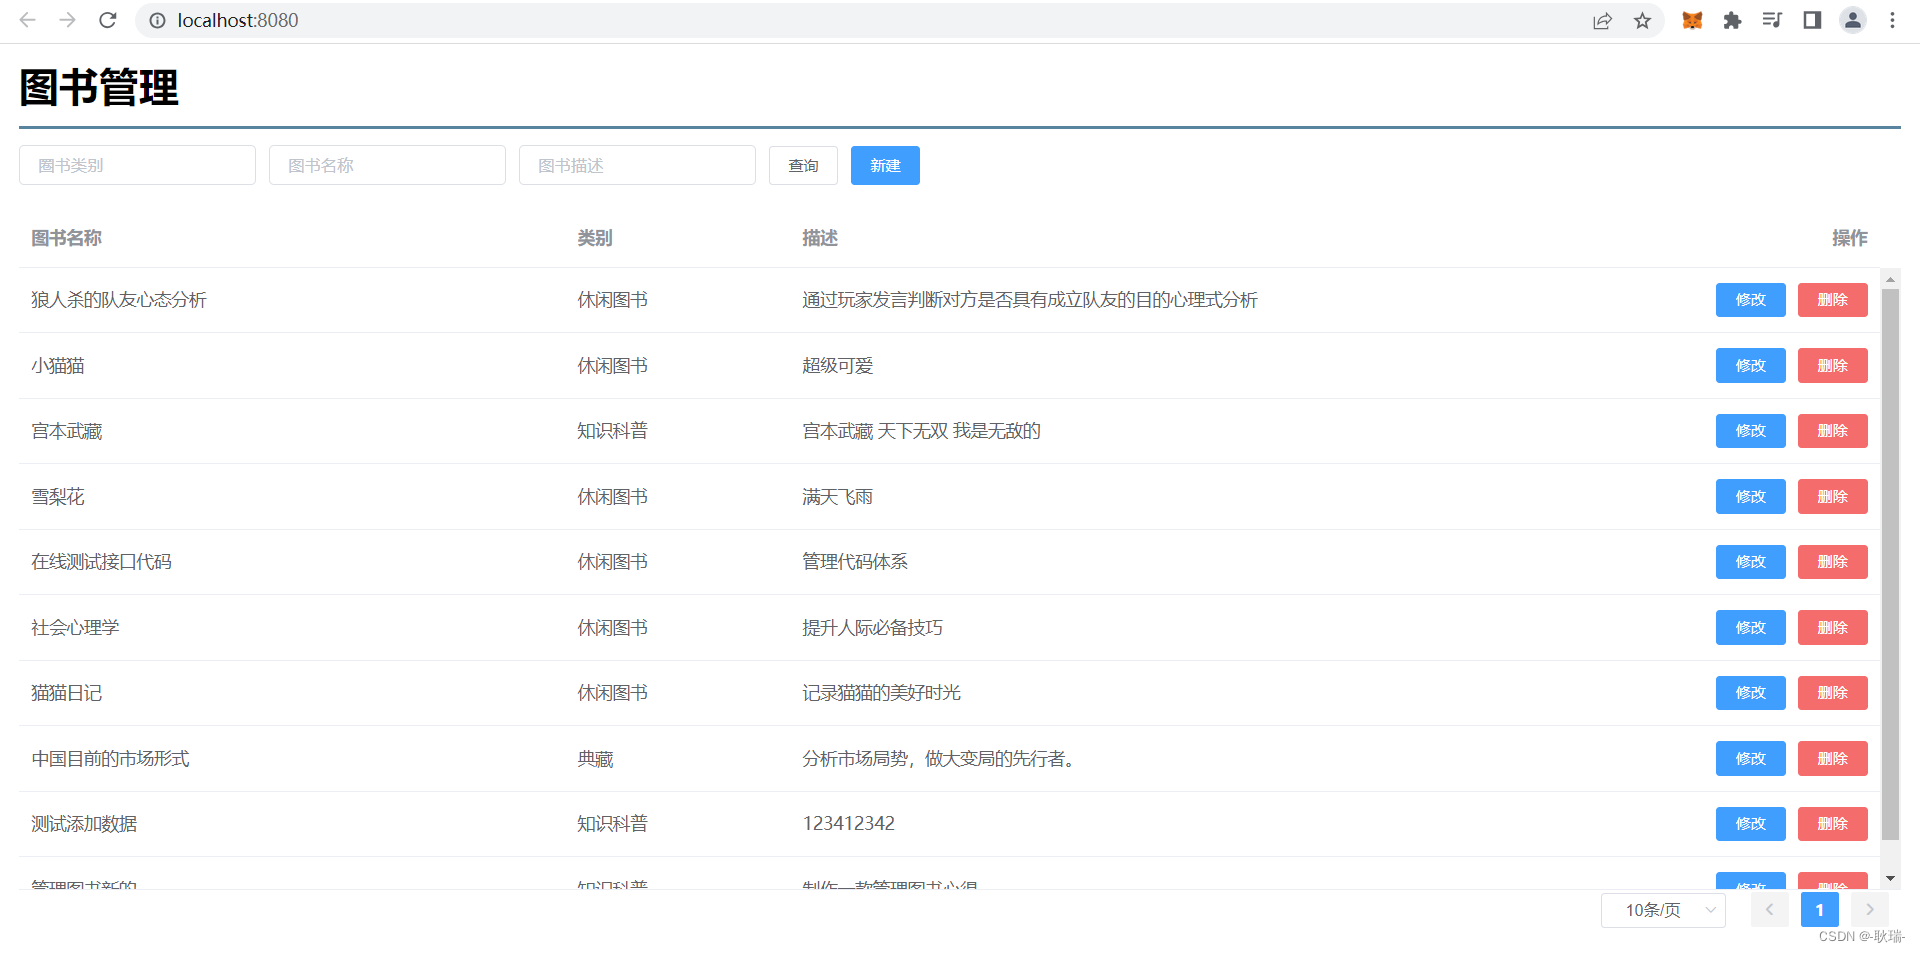
Task: Select page 1 in pagination
Action: [x=1819, y=910]
